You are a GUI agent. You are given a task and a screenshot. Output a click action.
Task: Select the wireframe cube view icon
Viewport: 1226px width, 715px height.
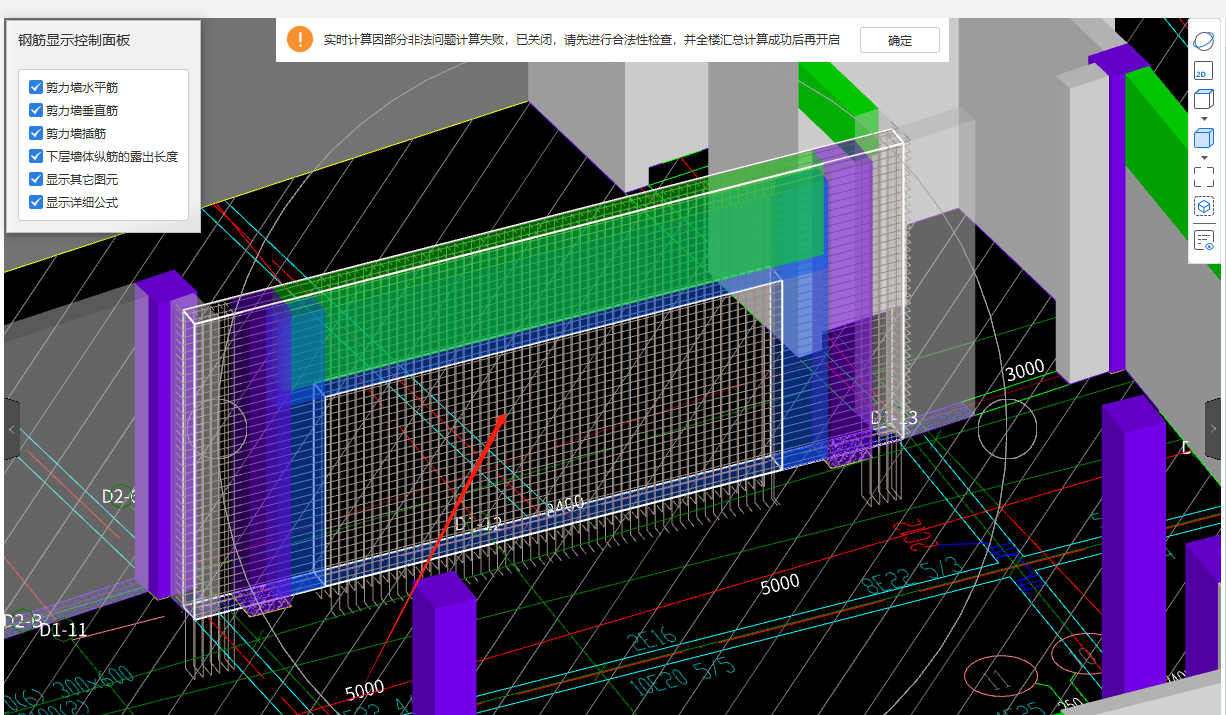point(1204,99)
